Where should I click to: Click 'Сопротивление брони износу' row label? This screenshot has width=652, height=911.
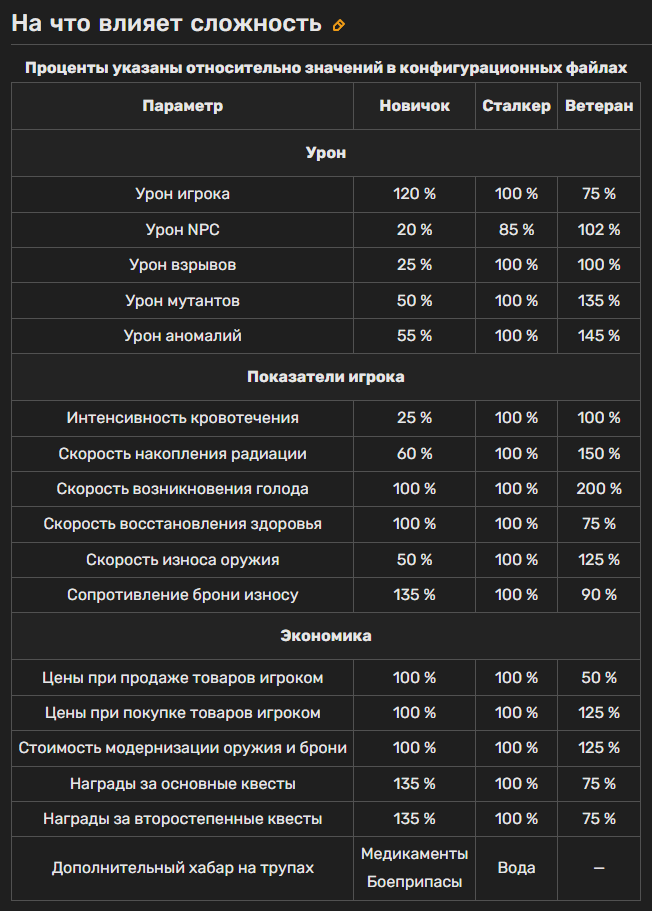coord(182,595)
